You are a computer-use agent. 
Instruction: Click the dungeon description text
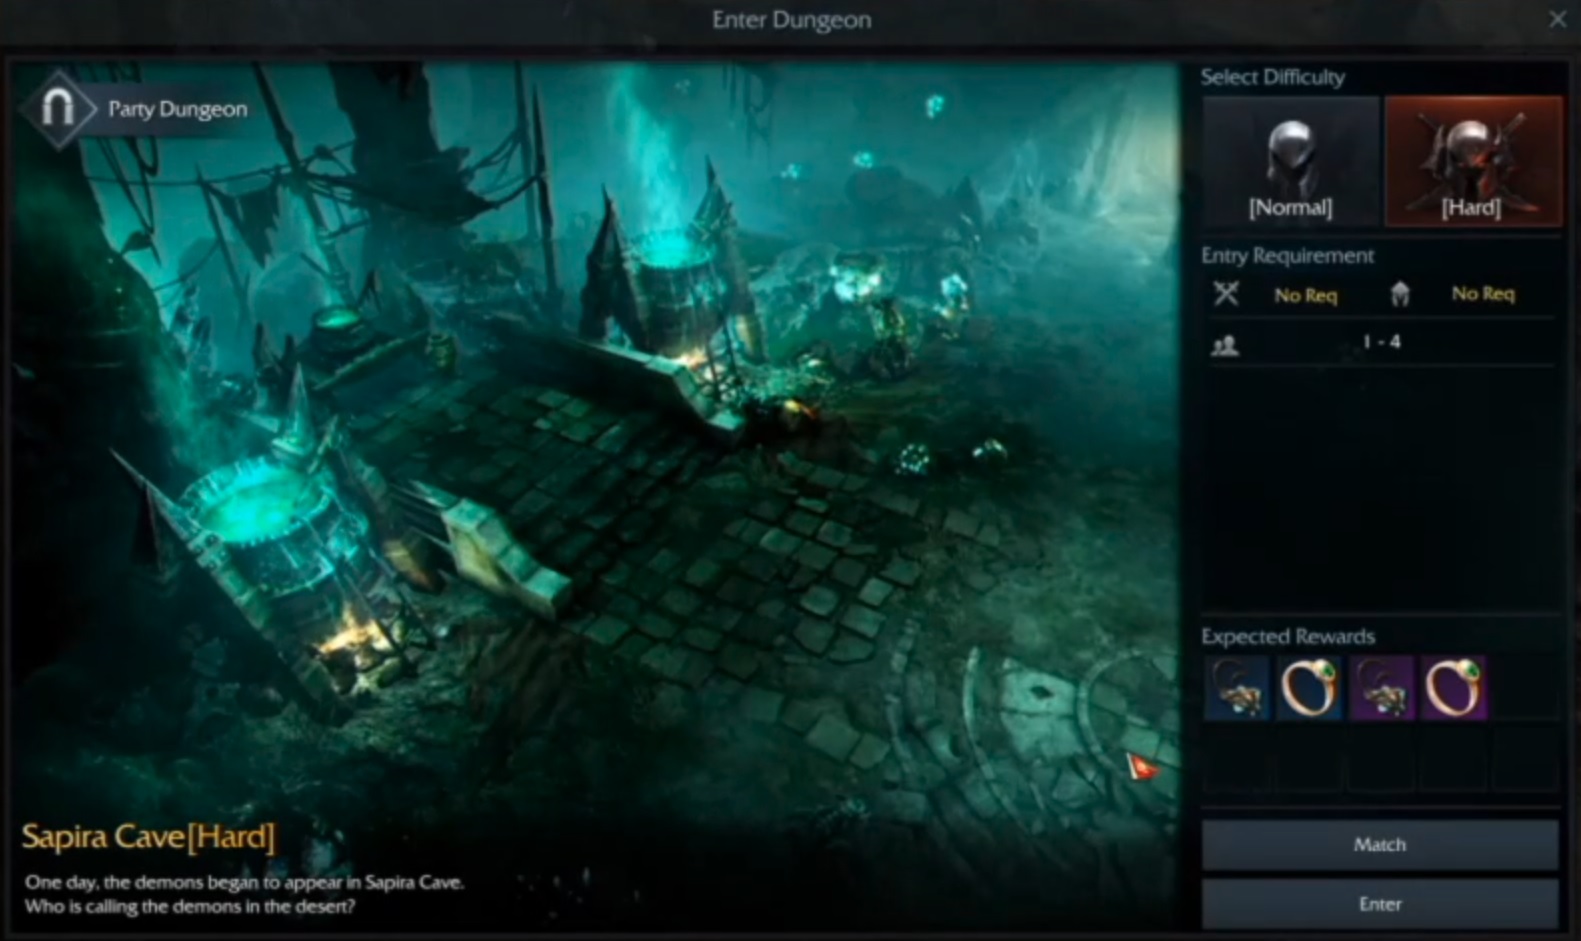point(243,894)
